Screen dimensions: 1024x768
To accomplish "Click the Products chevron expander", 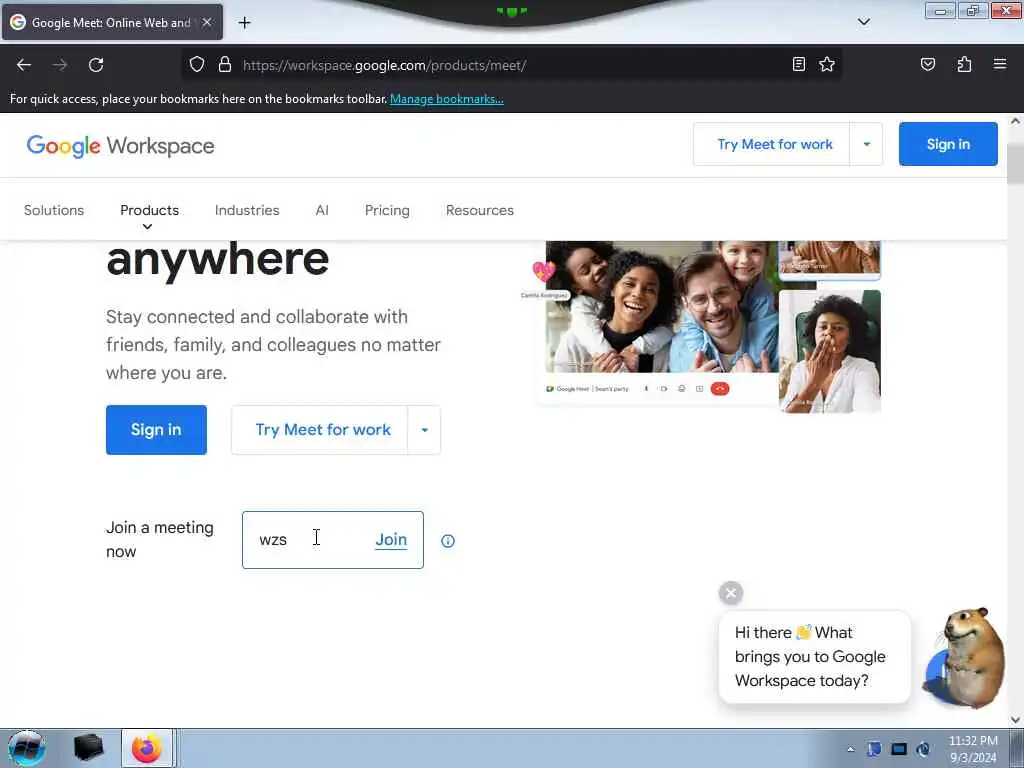I will pos(148,227).
